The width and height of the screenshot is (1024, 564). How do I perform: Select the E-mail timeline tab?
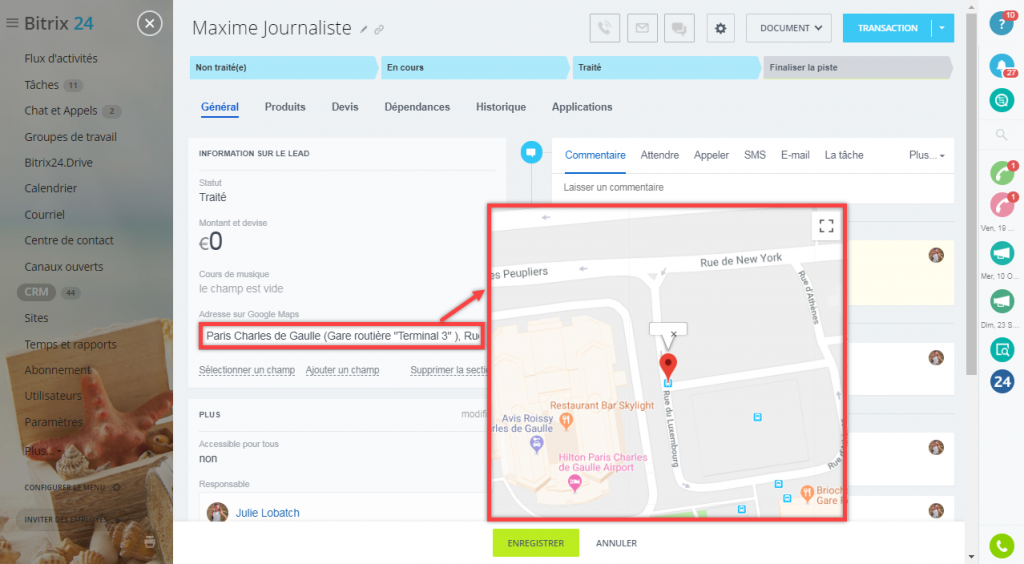795,155
